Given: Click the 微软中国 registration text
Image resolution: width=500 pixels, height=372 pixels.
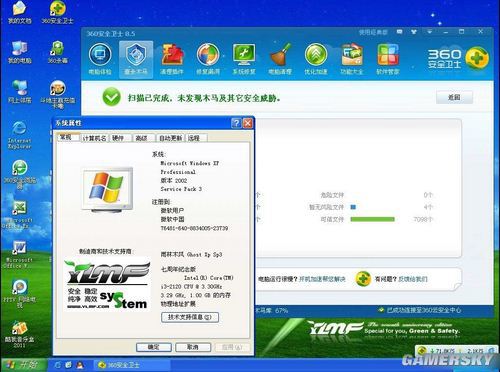Looking at the screenshot, I should click(172, 219).
